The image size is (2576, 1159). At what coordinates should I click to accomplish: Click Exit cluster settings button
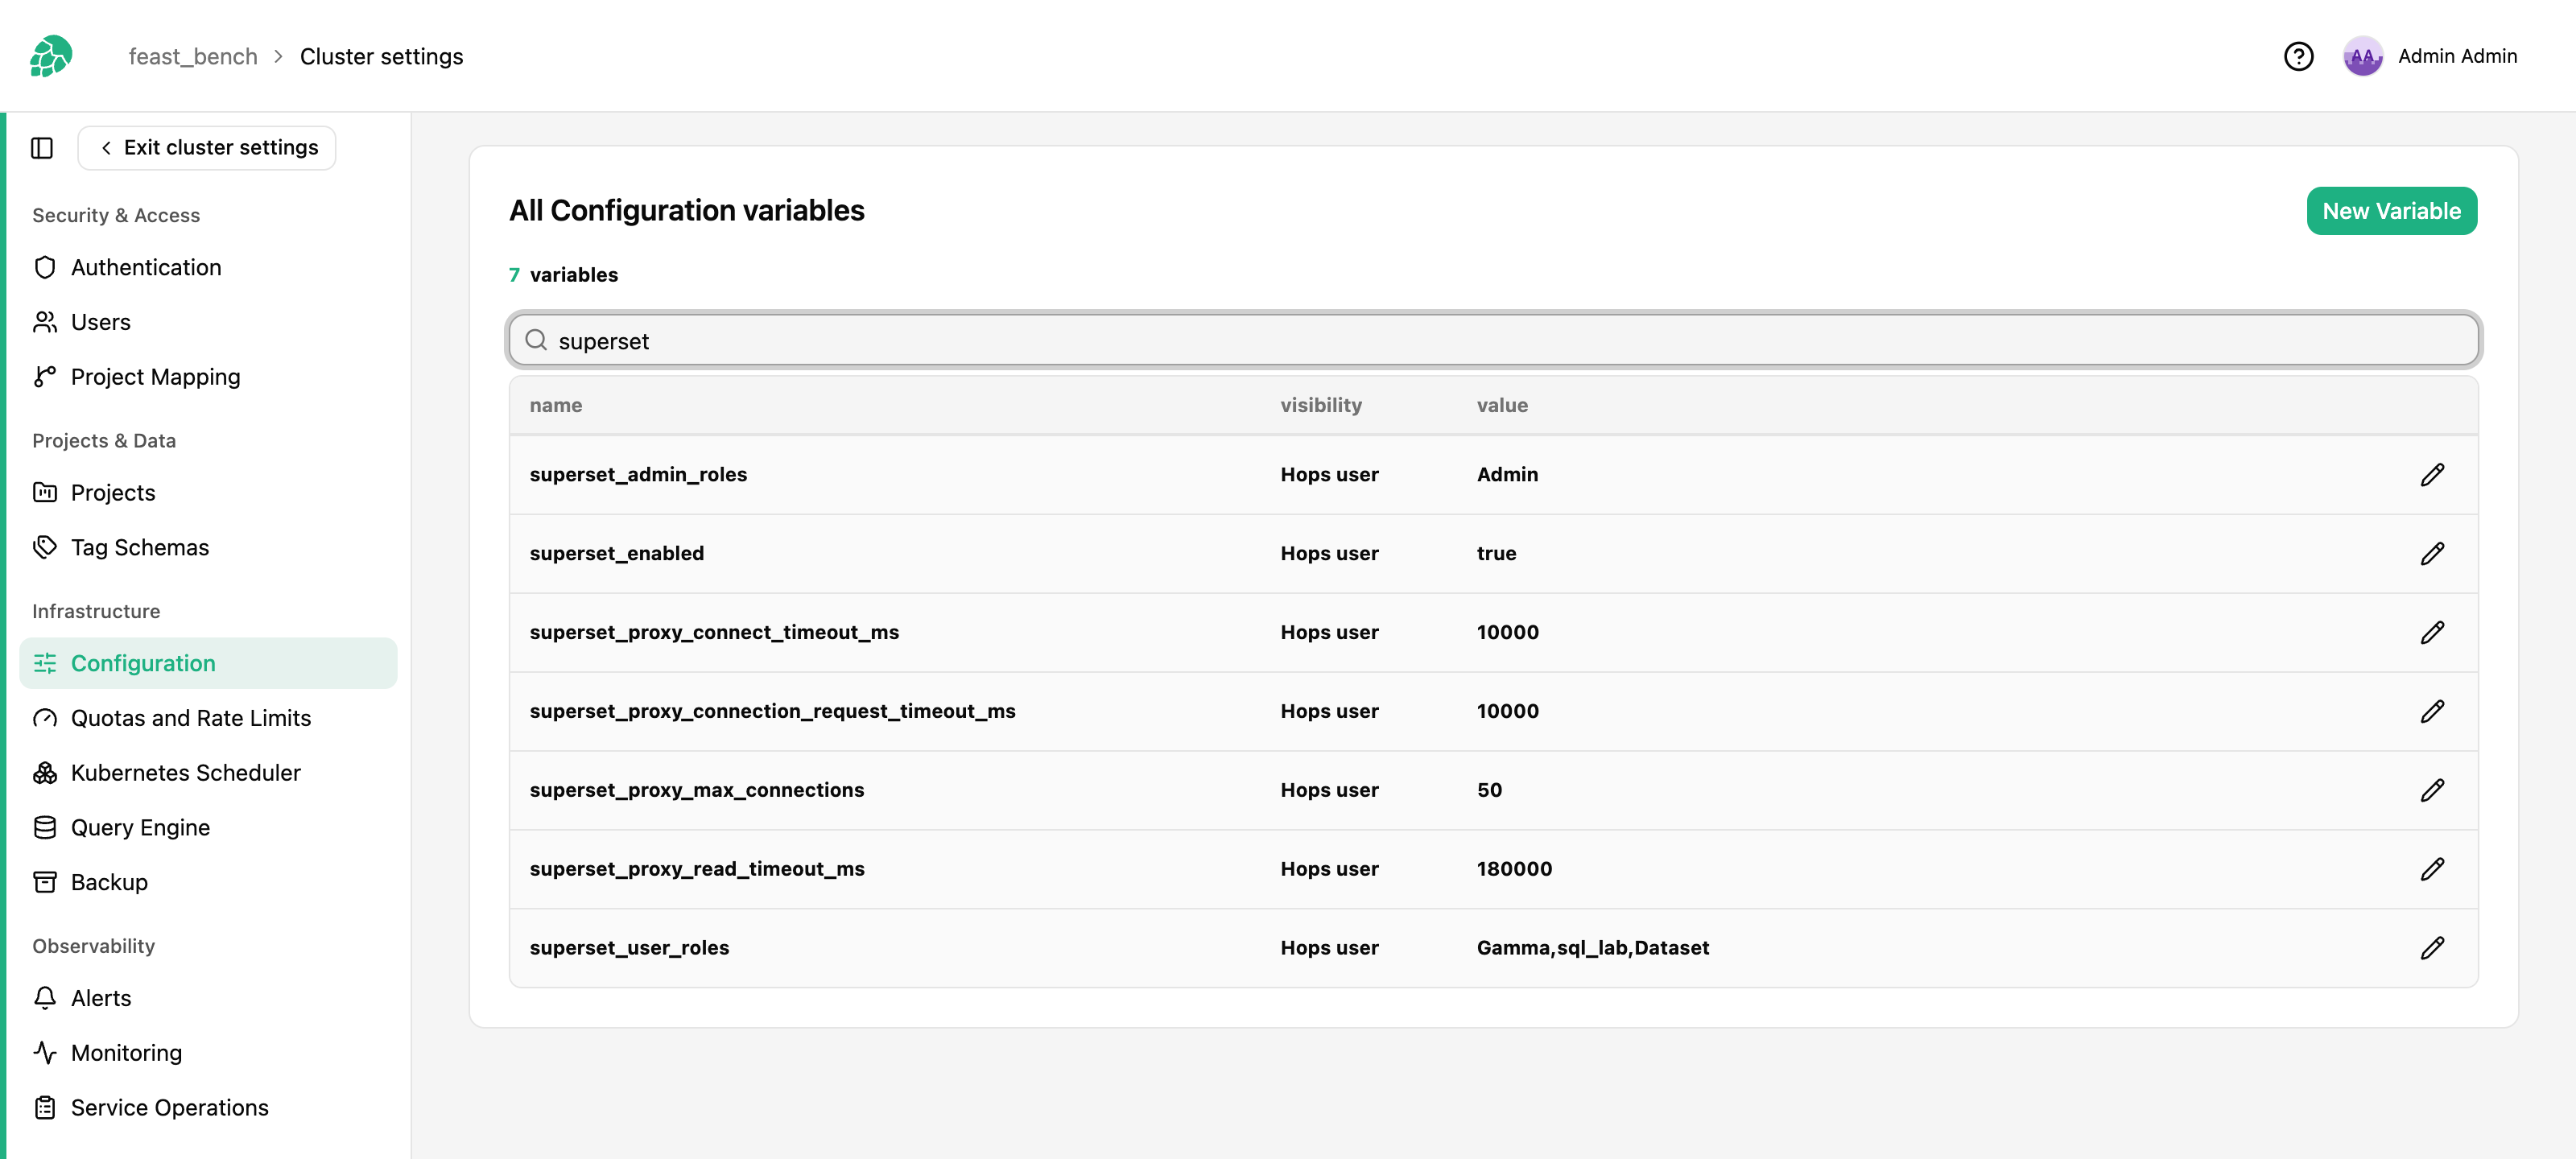point(207,148)
